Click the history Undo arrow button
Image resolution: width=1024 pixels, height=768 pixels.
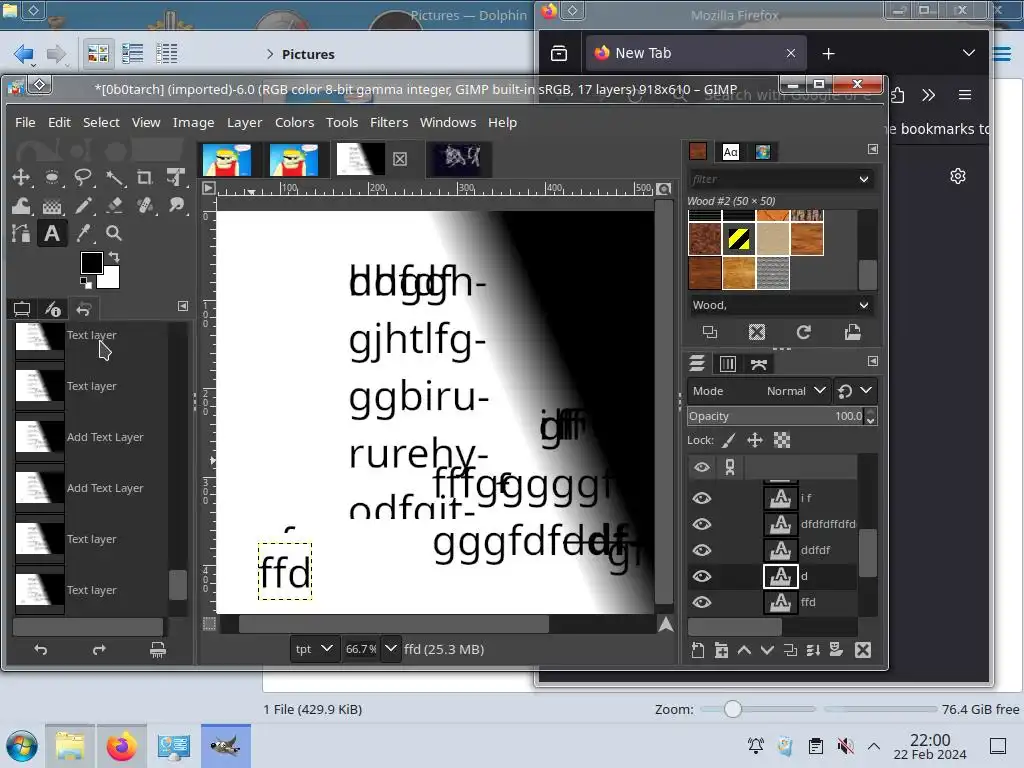(x=40, y=650)
